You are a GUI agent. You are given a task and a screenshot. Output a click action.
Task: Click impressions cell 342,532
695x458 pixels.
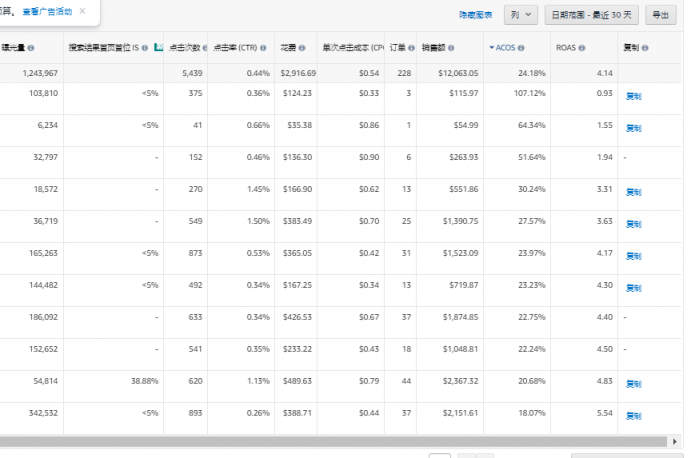(43, 413)
